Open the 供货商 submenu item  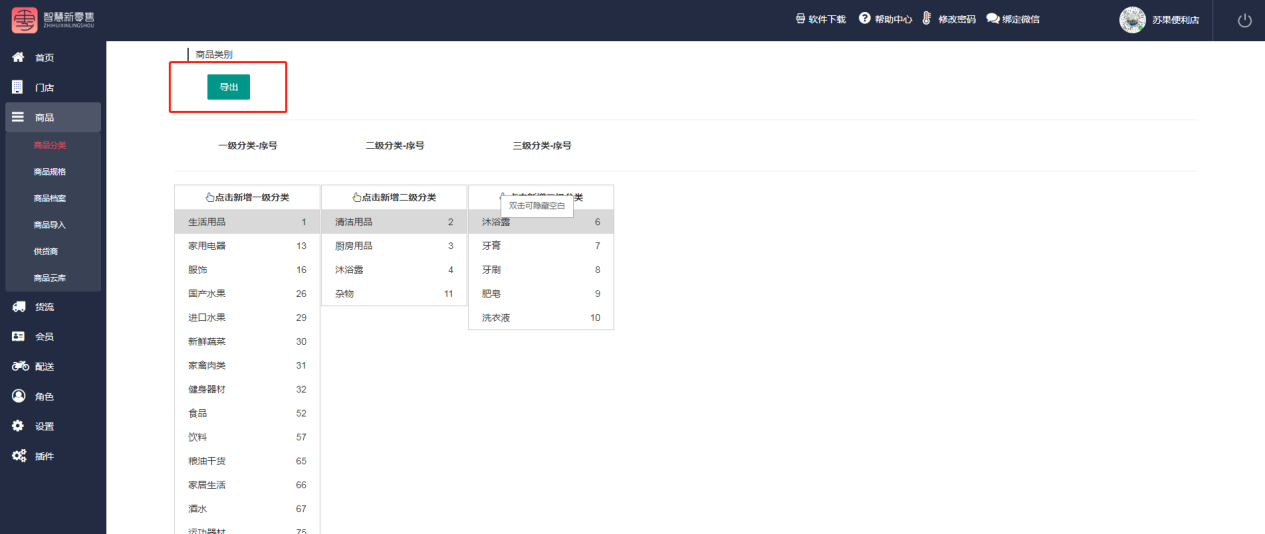tap(46, 251)
